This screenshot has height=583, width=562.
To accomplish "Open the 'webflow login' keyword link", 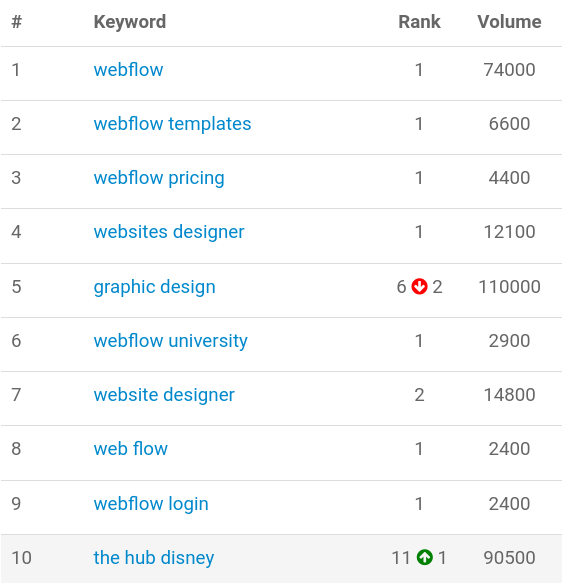I will tap(151, 504).
